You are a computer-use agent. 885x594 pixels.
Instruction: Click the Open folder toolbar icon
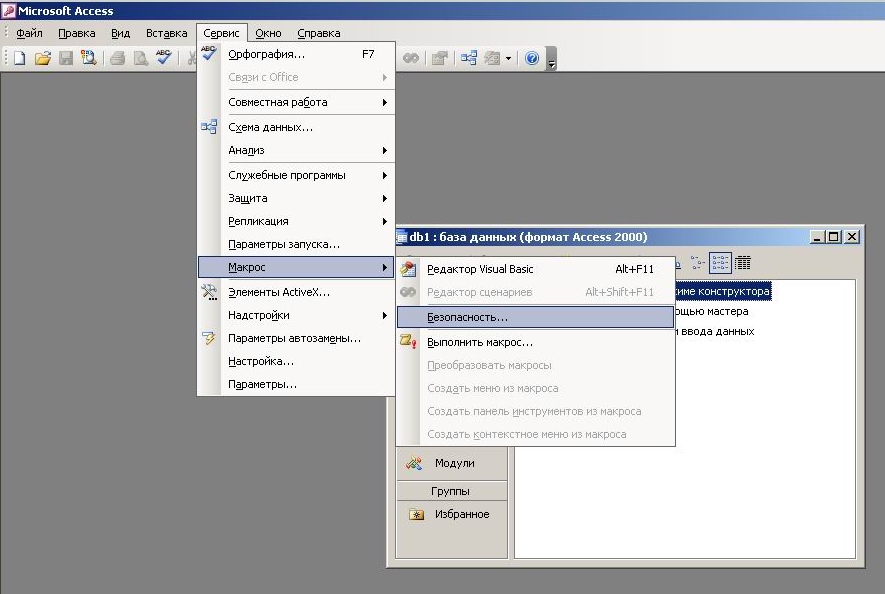(43, 58)
